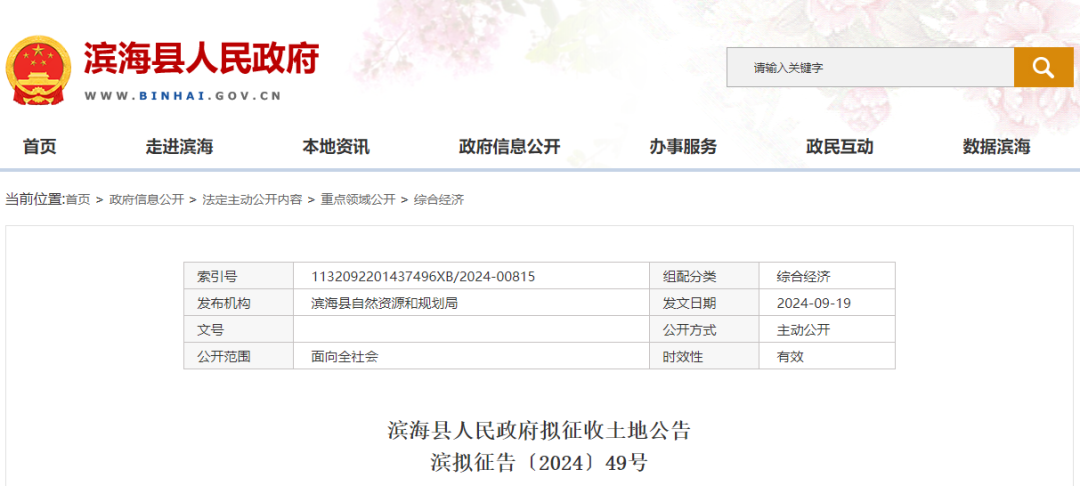
Task: Go to 综合经济 in the breadcrumb
Action: [439, 200]
